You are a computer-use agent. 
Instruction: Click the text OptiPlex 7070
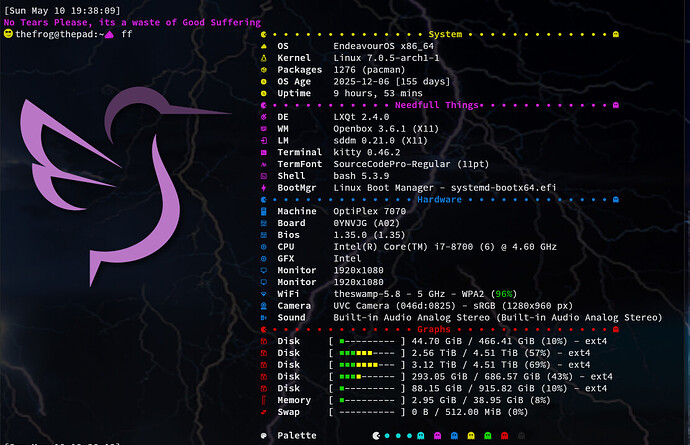(x=369, y=212)
